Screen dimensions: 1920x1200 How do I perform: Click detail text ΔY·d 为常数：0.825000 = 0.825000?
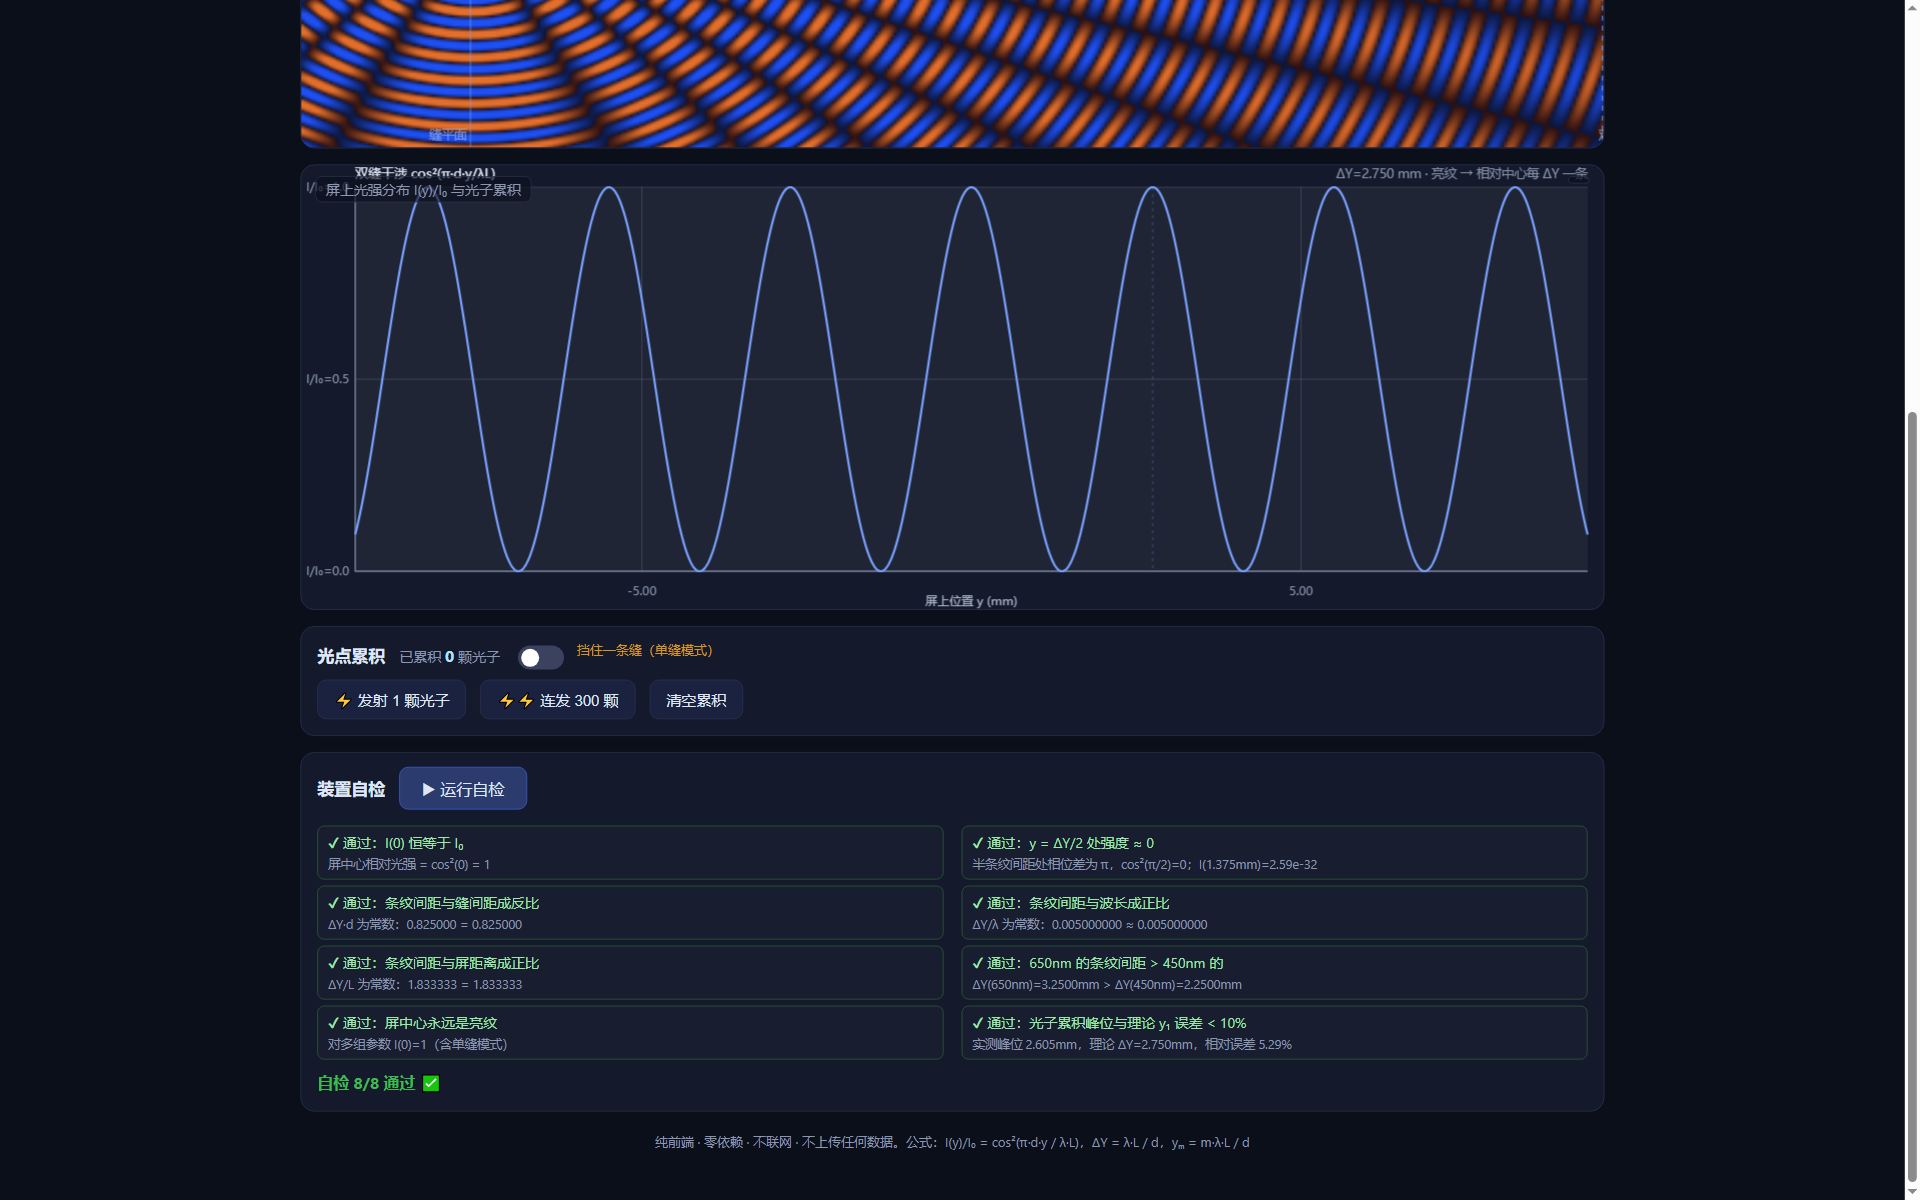[x=425, y=925]
